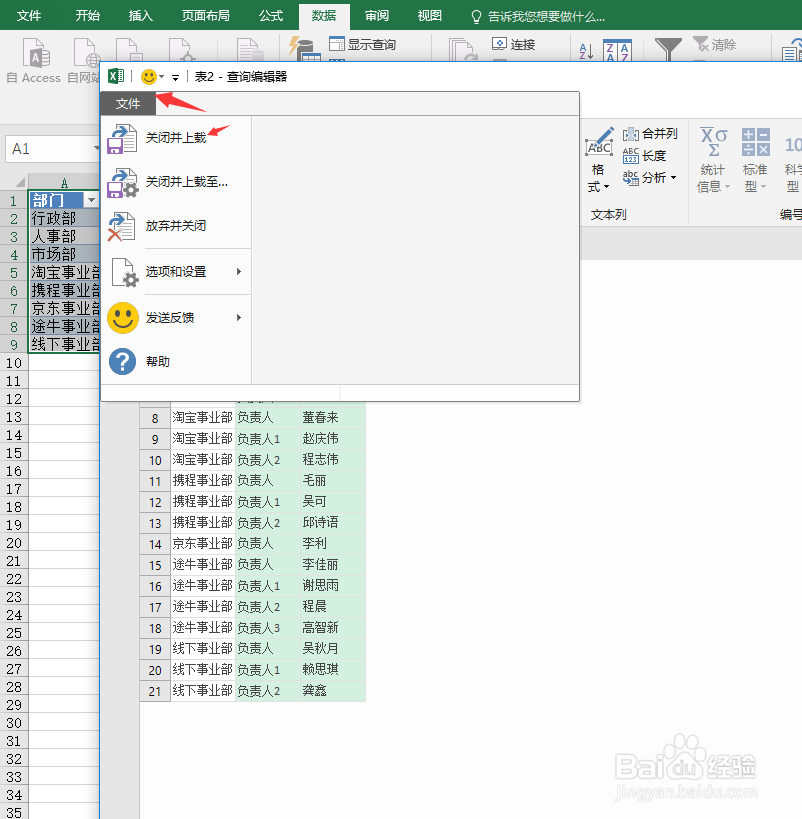Click the Show Queries icon in the Excel ribbon
This screenshot has width=802, height=819.
point(337,44)
